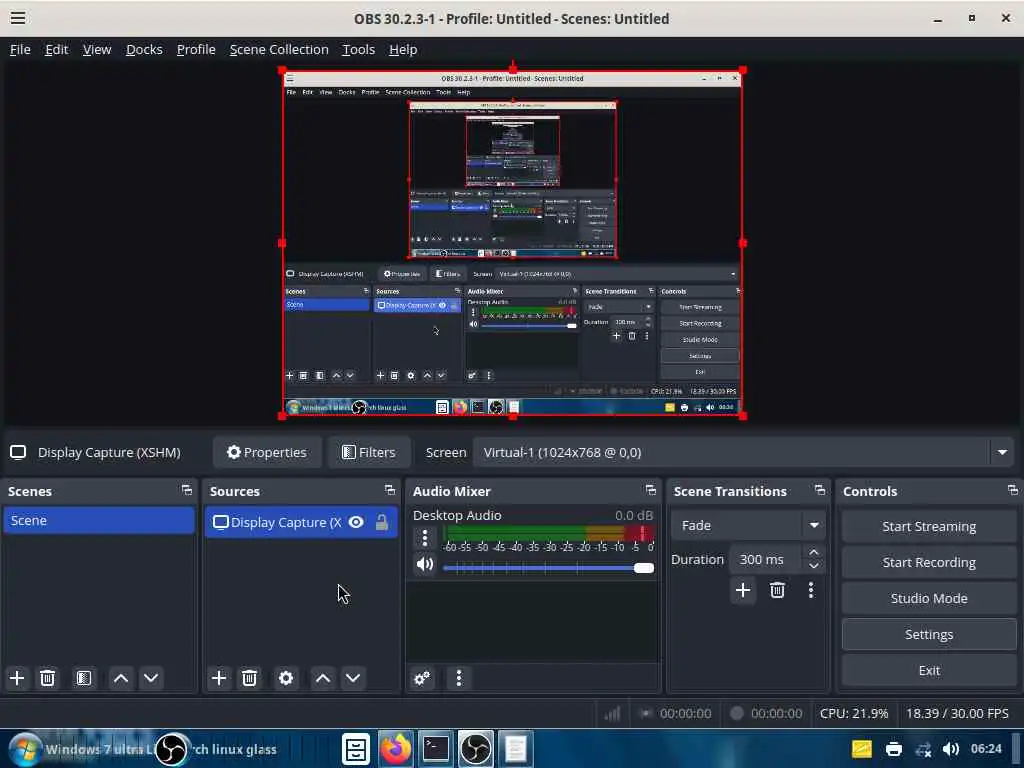
Task: Open the hamburger window menu
Action: click(x=18, y=18)
